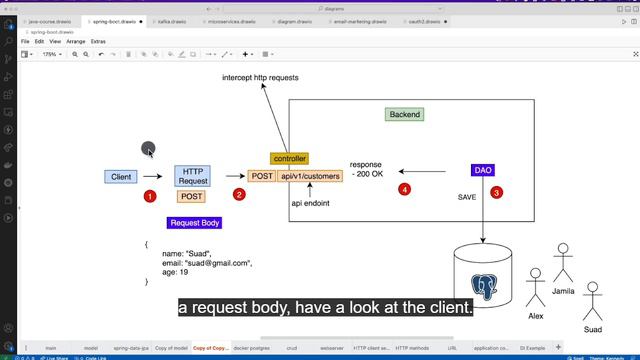Click the line color pencil icon
The height and width of the screenshot is (360, 640).
(182, 54)
